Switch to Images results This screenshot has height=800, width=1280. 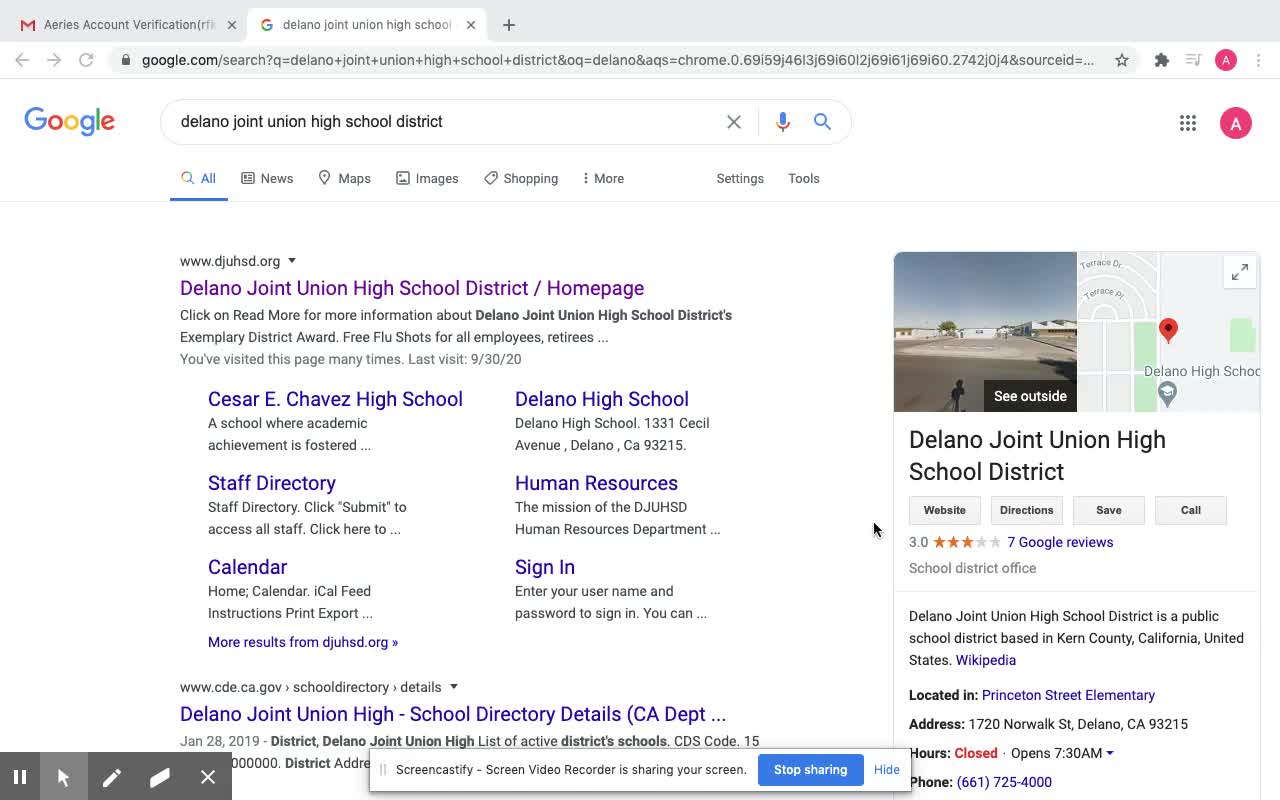click(427, 179)
